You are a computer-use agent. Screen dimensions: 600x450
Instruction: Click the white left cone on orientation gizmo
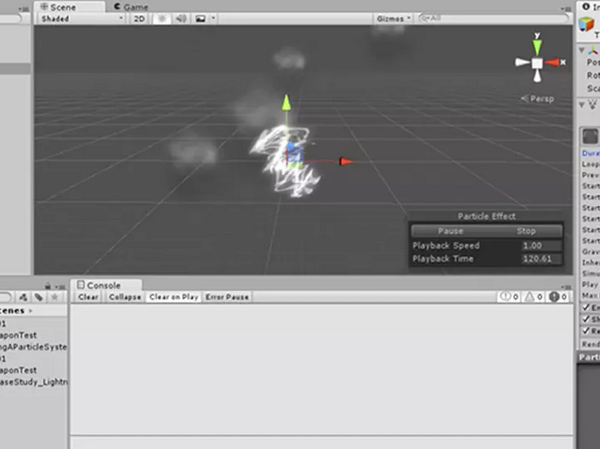coord(522,62)
